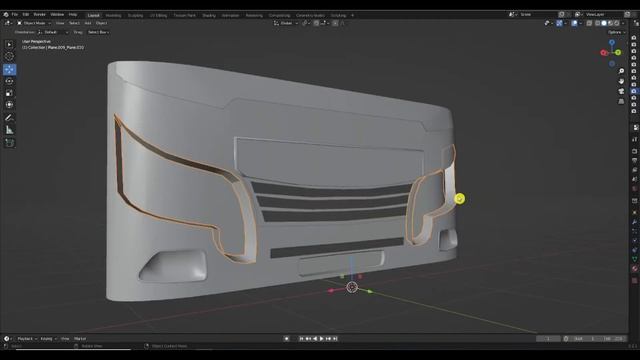Select the Scale tool
The width and height of the screenshot is (640, 360).
(9, 93)
